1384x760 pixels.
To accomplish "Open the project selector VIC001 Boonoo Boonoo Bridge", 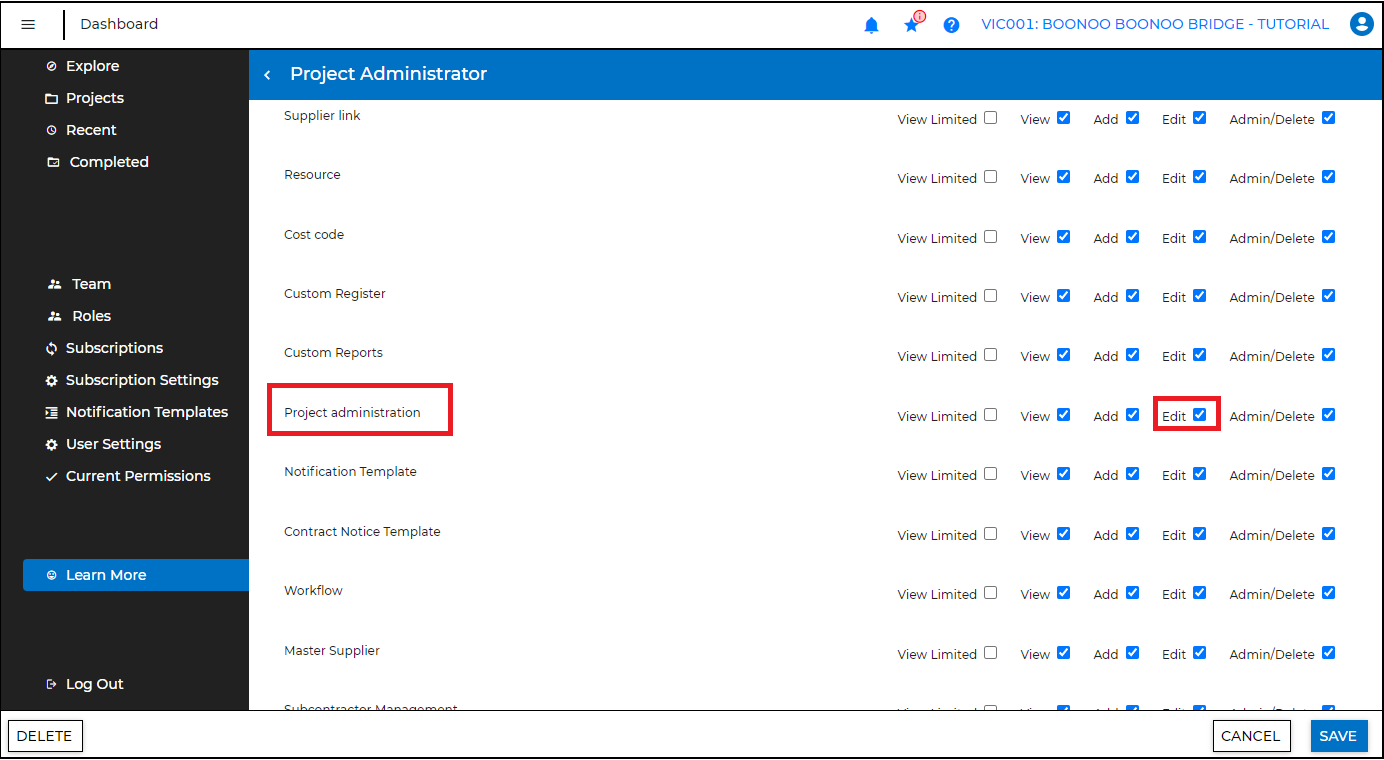I will pyautogui.click(x=1155, y=25).
